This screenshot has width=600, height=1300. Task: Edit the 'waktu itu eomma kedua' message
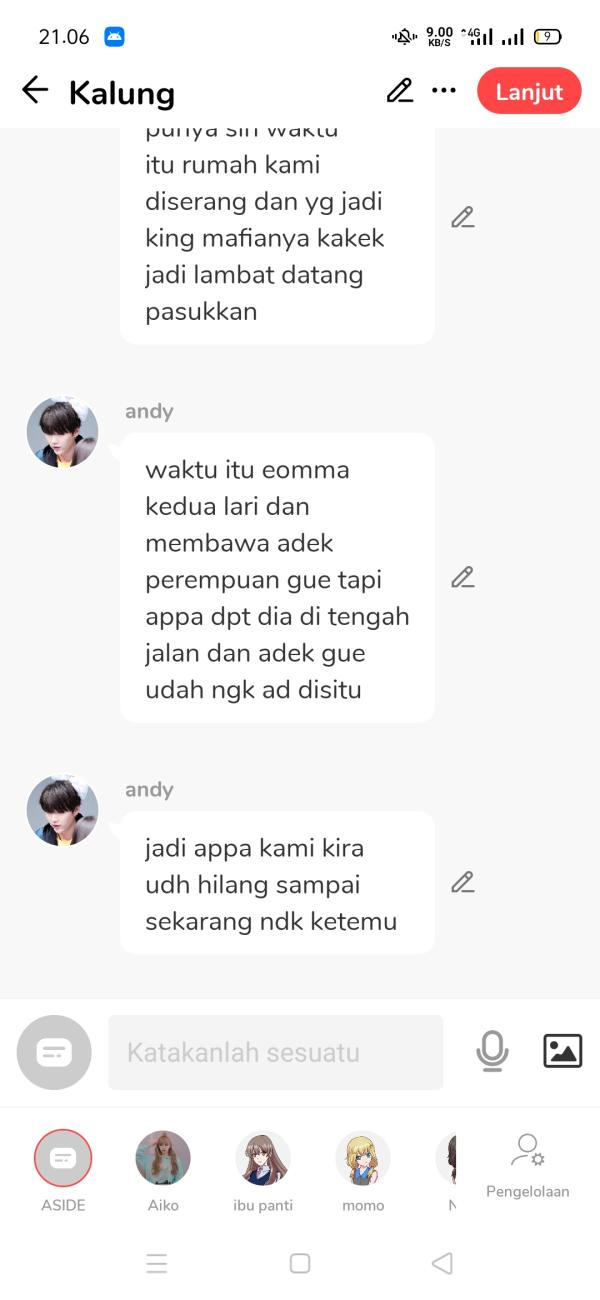click(462, 577)
